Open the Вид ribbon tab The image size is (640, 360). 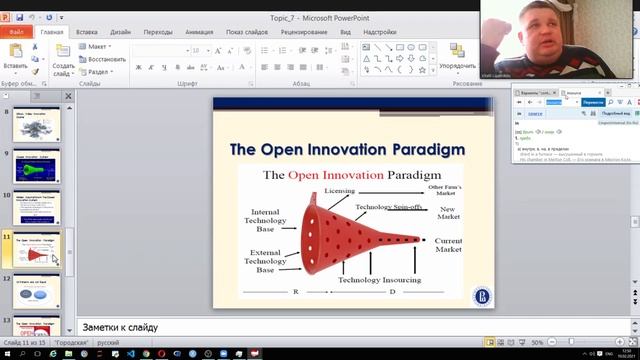345,32
